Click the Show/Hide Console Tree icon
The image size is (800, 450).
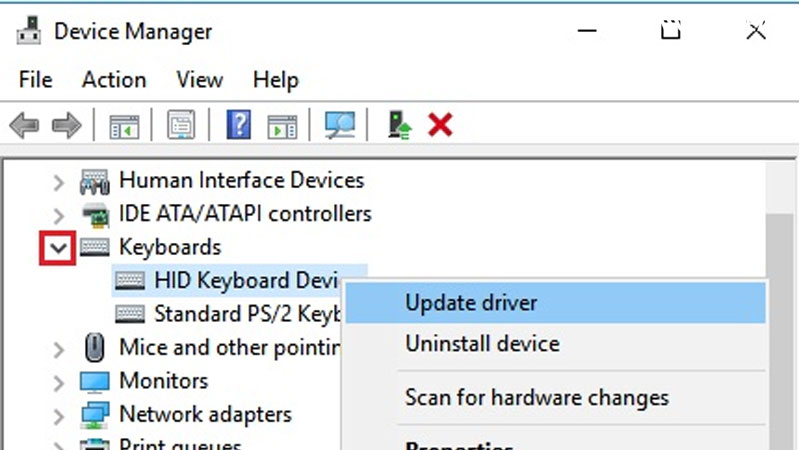click(x=124, y=125)
